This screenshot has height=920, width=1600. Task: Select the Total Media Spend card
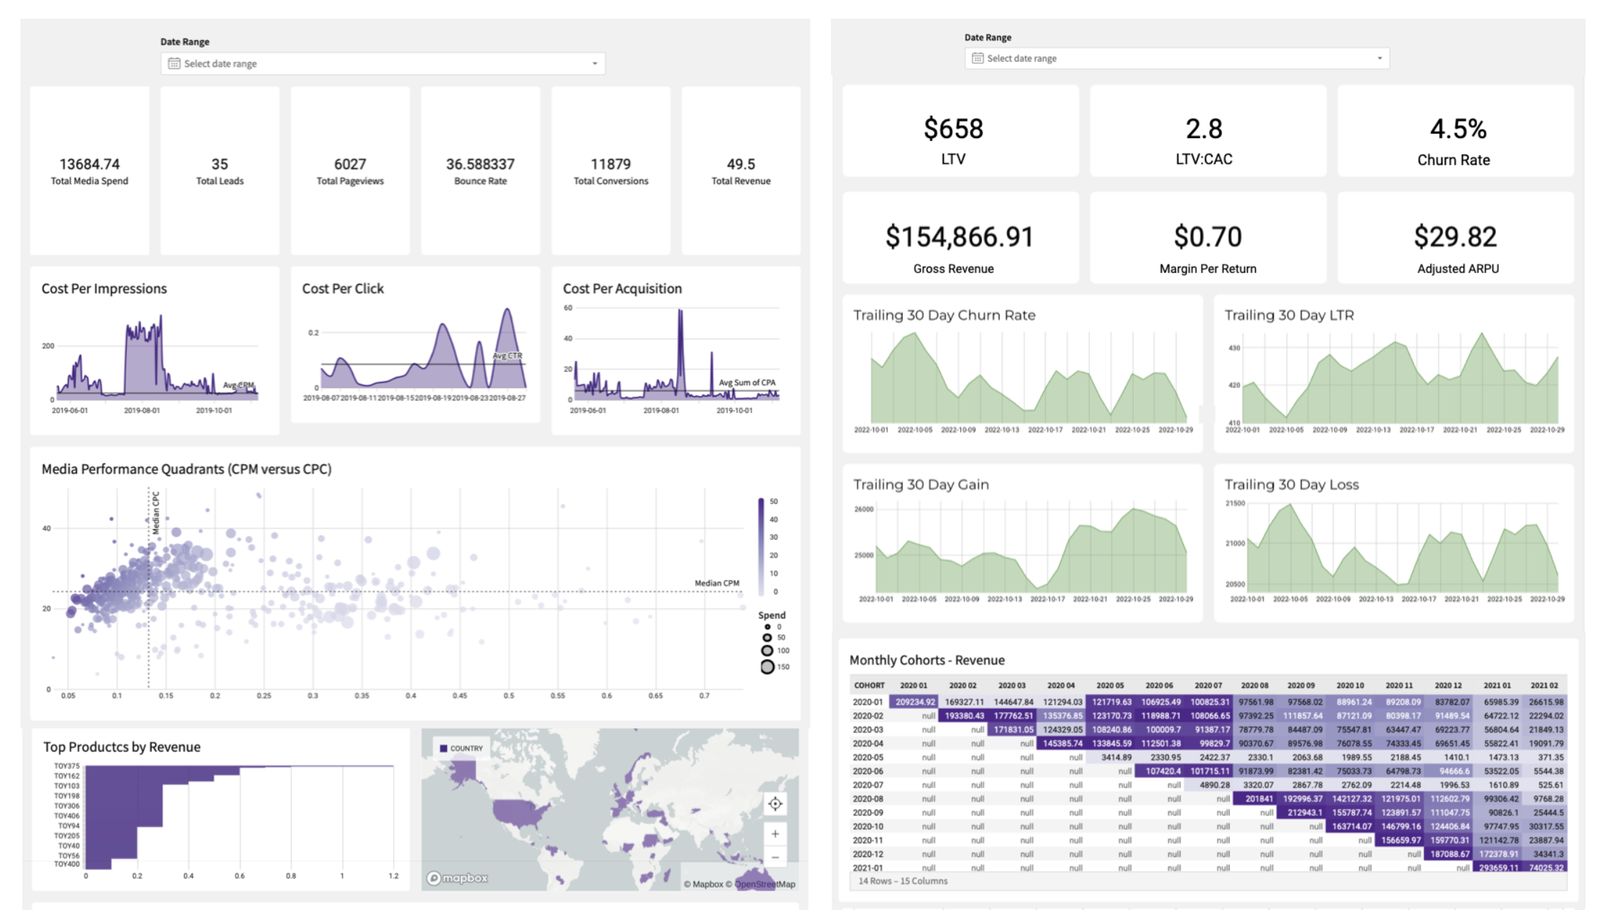pos(90,171)
